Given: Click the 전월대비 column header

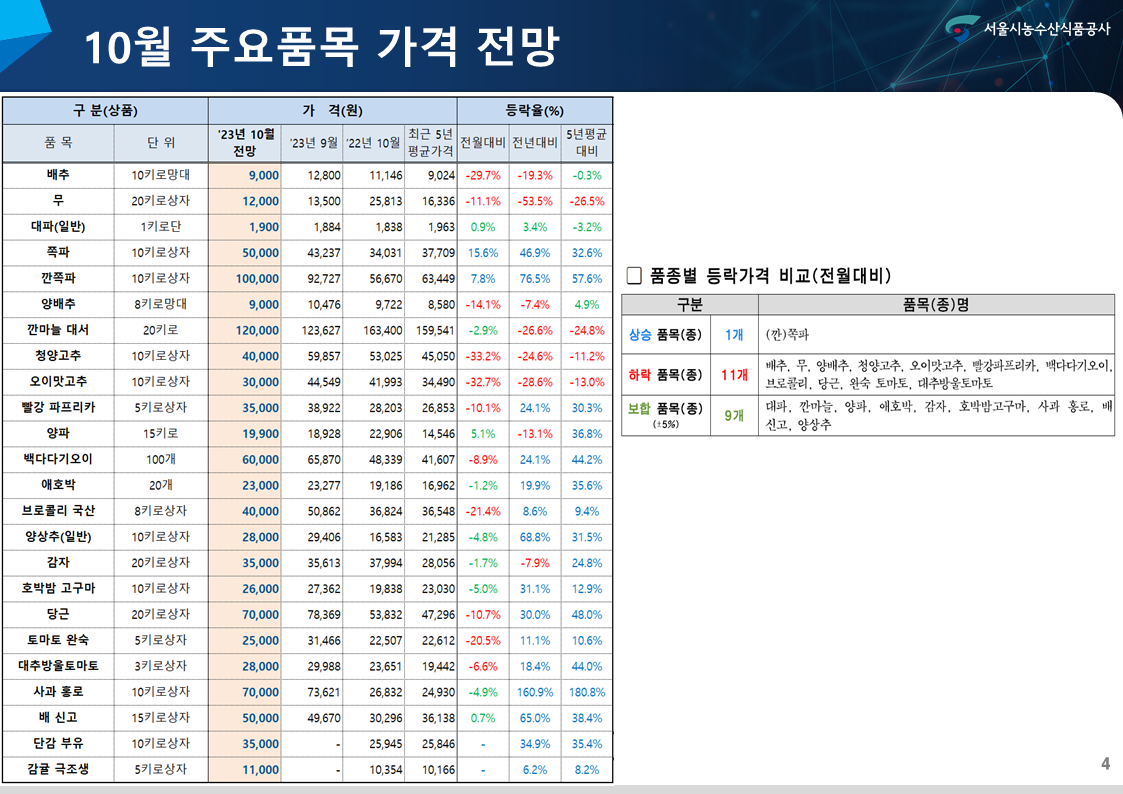Looking at the screenshot, I should point(483,143).
